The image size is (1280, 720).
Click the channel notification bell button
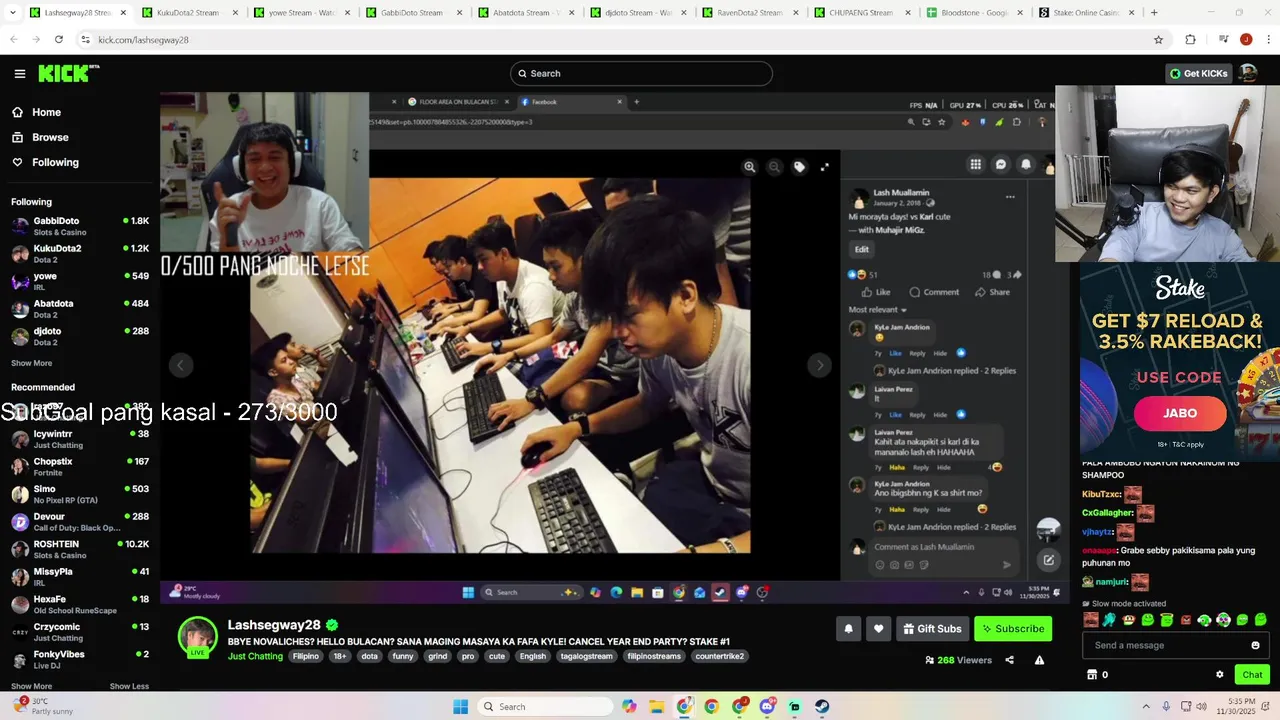pos(849,629)
